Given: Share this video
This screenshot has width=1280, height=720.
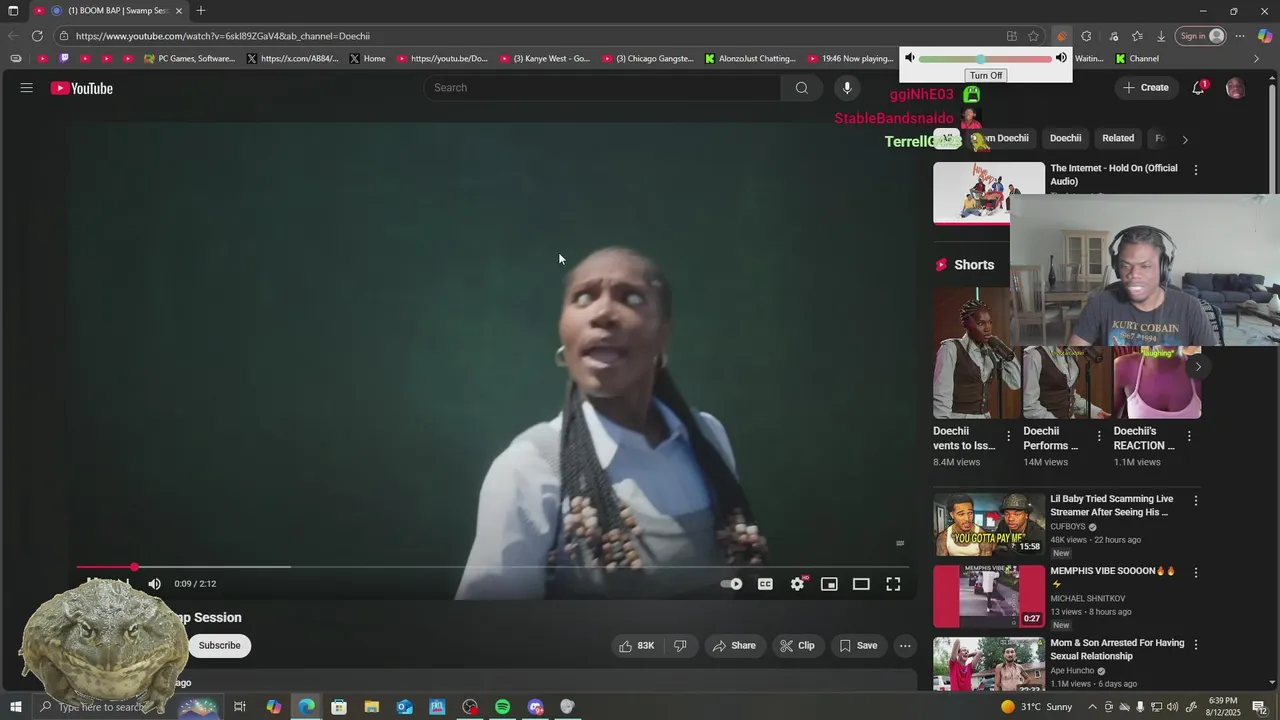Looking at the screenshot, I should click(734, 646).
